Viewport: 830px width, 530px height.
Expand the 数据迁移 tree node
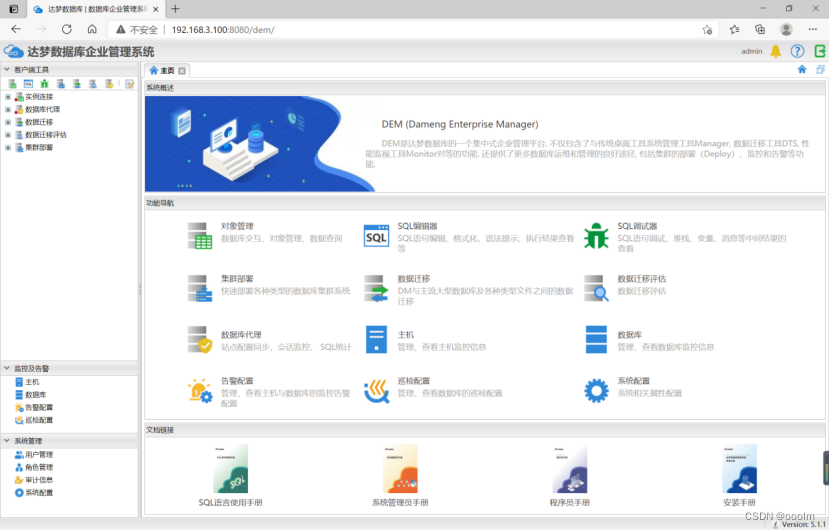pyautogui.click(x=7, y=122)
